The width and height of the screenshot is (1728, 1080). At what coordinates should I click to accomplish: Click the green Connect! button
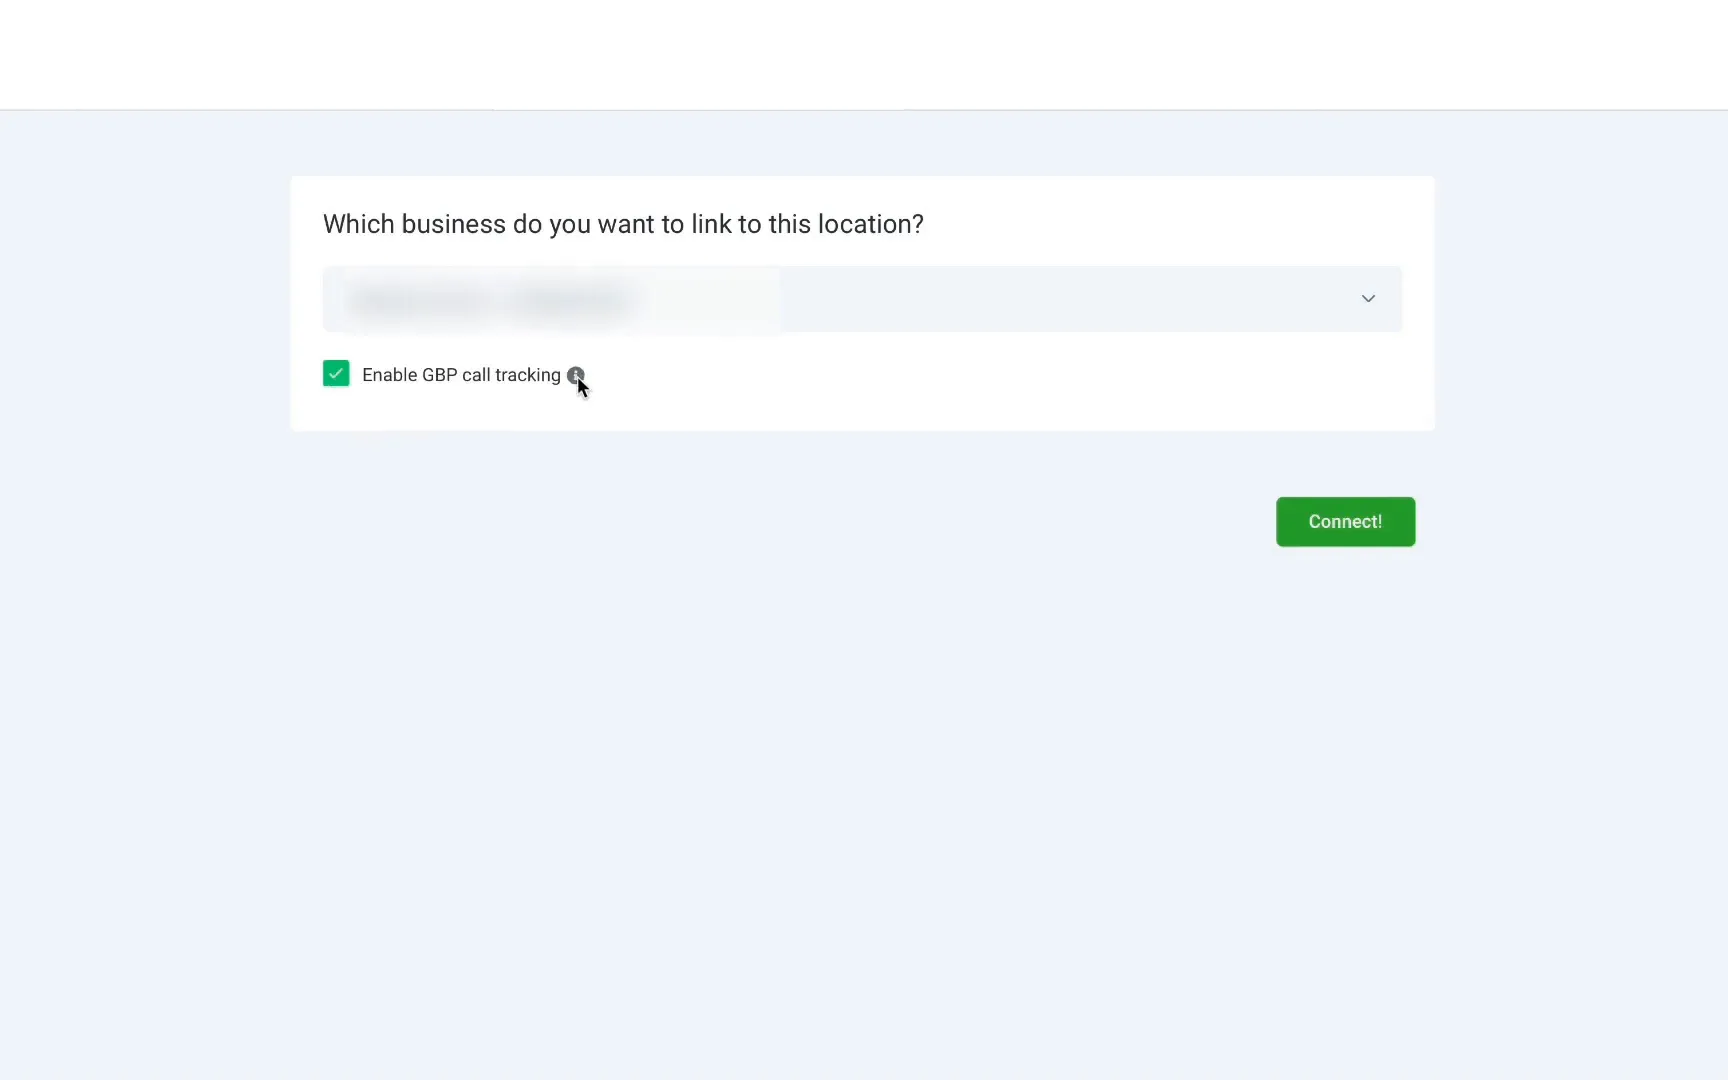tap(1345, 522)
